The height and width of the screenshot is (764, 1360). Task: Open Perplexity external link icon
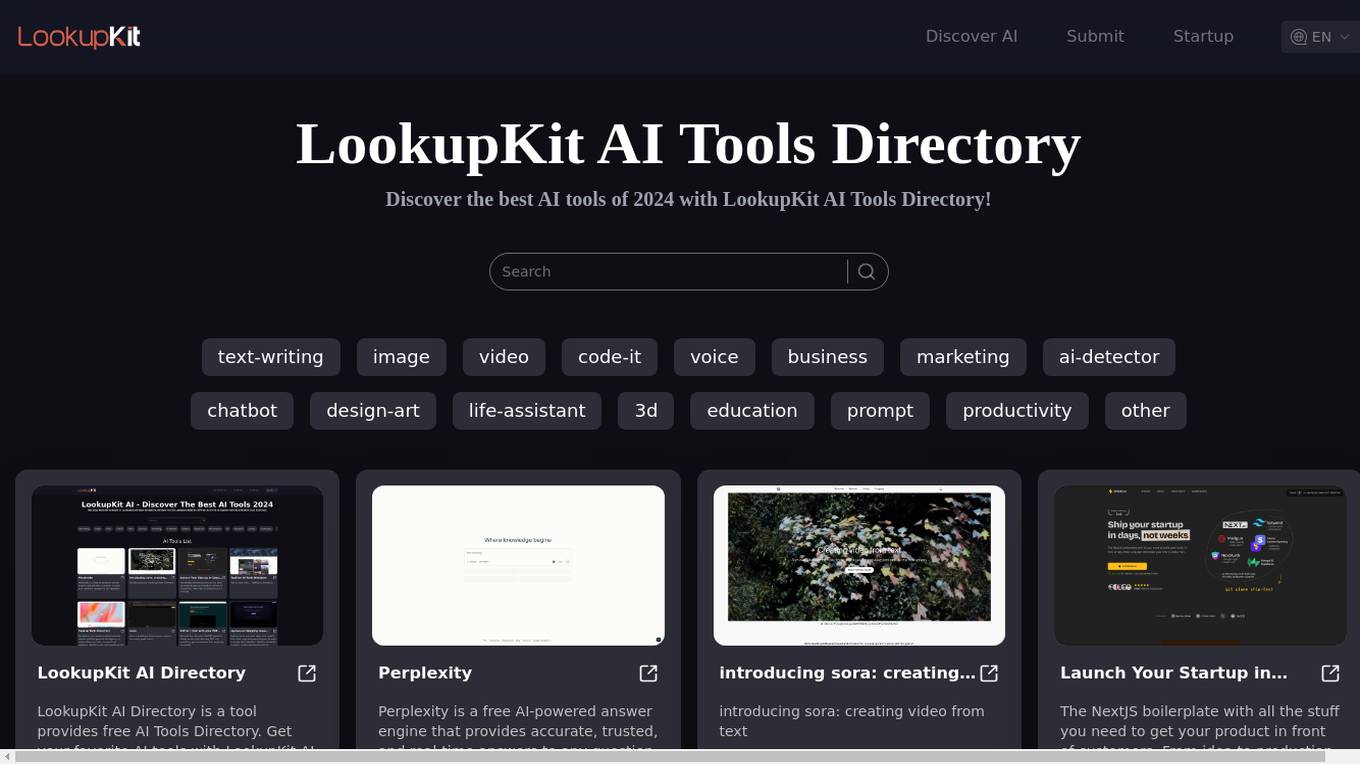(648, 673)
